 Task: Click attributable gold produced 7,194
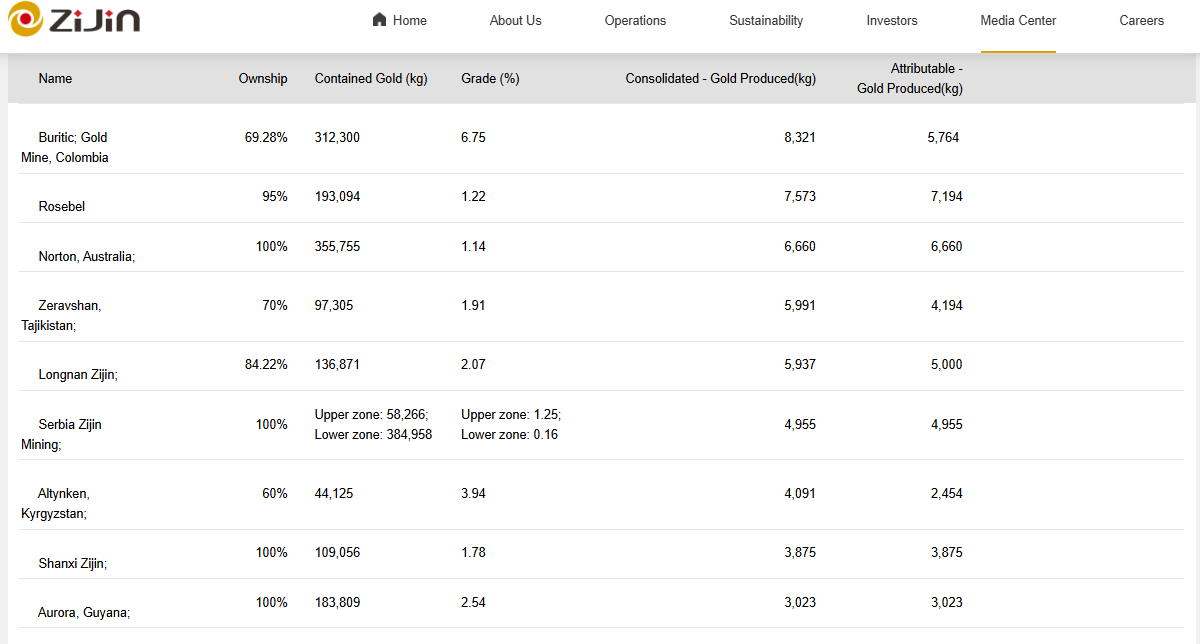point(947,196)
